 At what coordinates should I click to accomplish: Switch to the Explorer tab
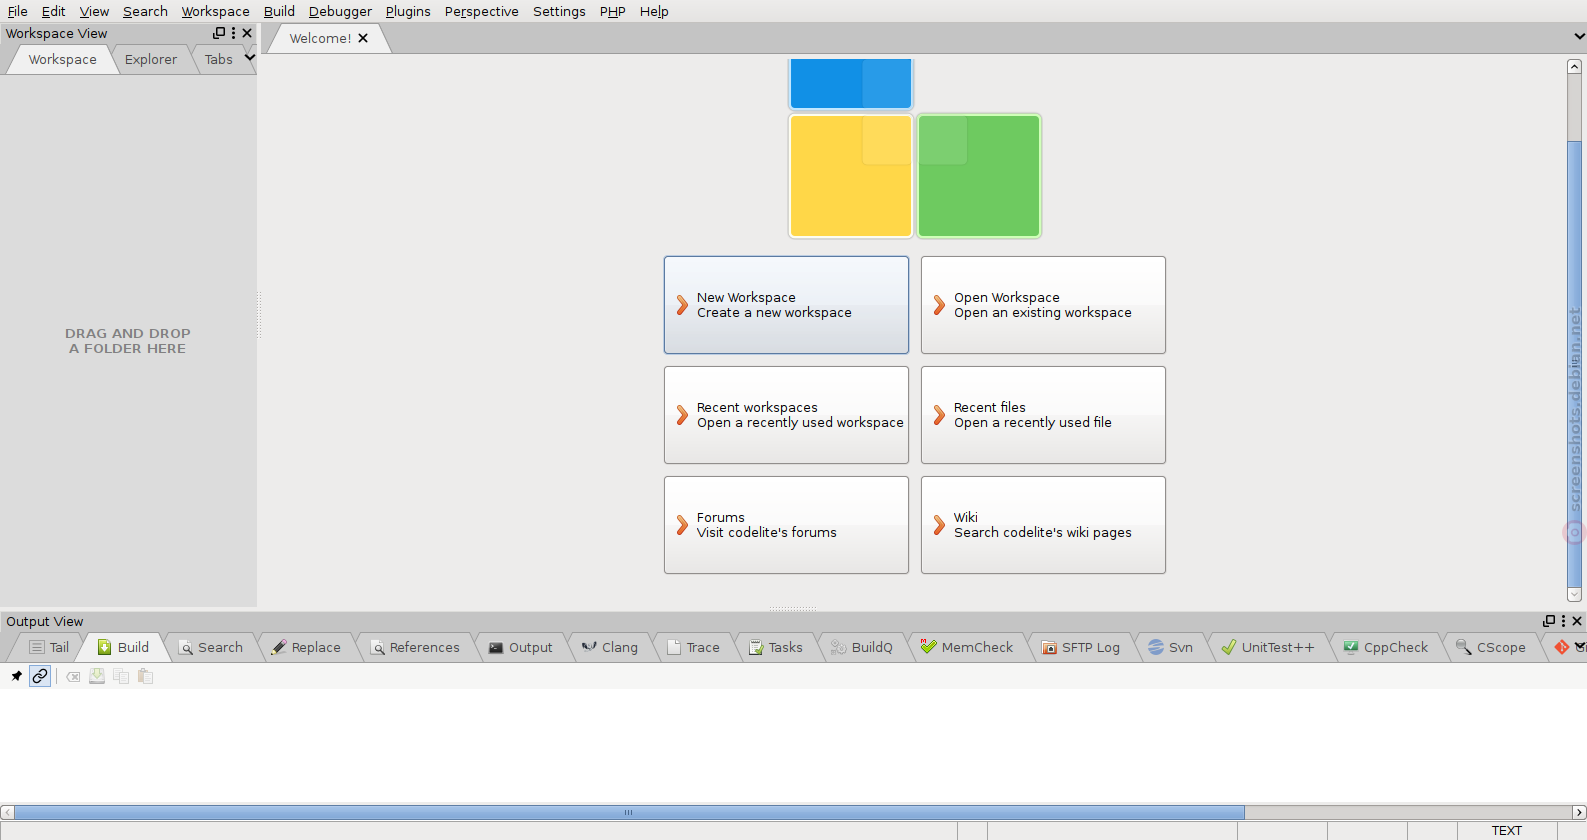pos(151,60)
